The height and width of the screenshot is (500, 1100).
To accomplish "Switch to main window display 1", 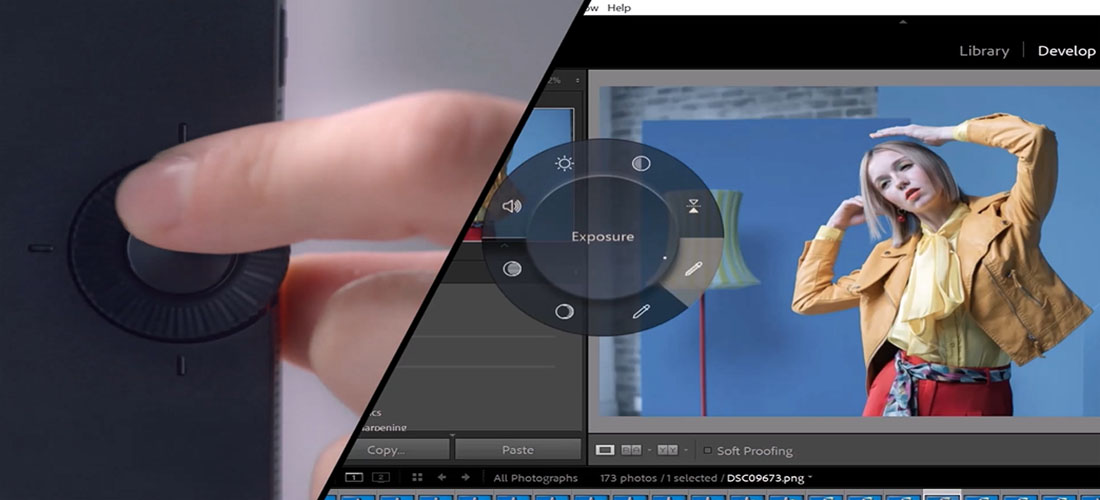I will click(352, 478).
